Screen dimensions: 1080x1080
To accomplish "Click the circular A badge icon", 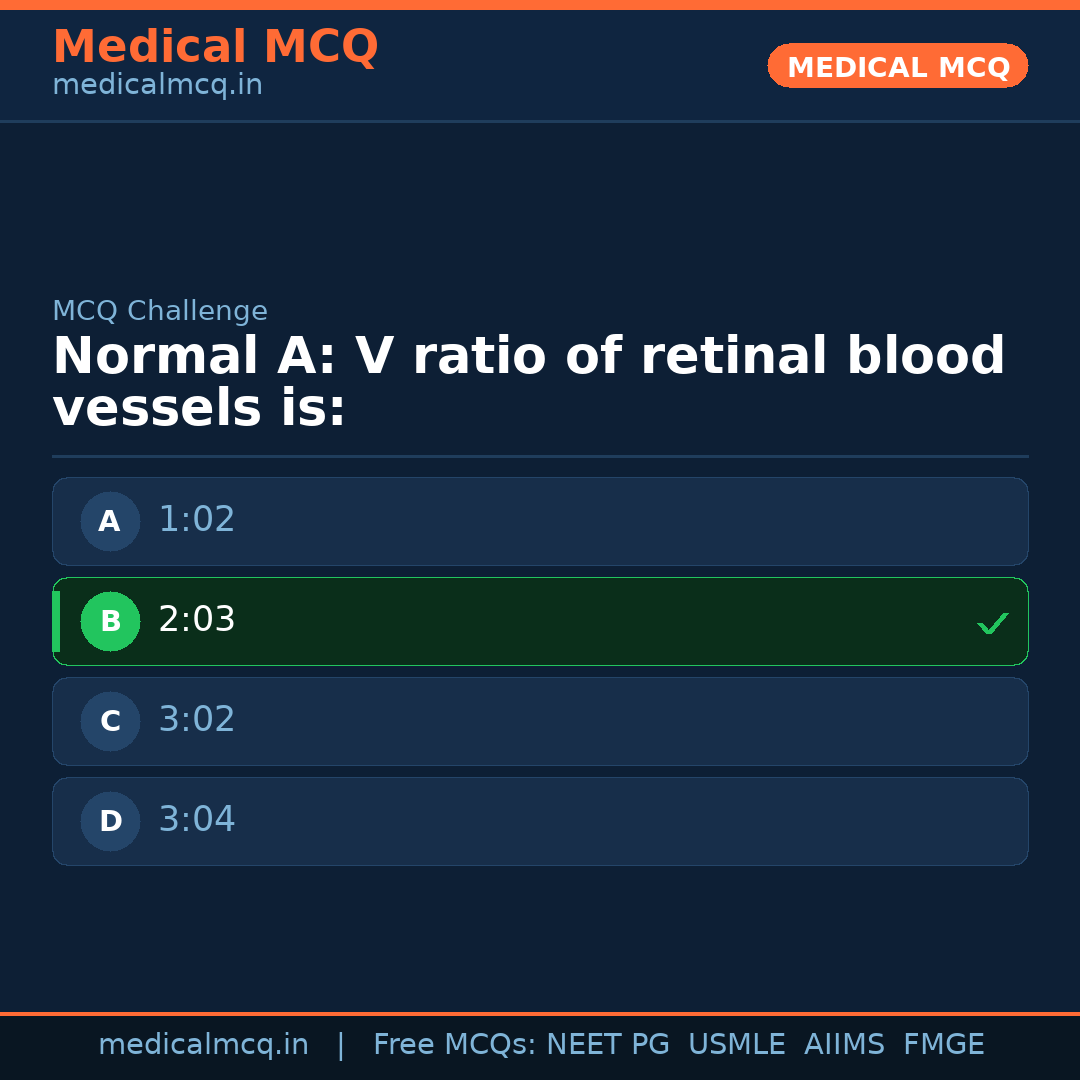I will click(109, 521).
